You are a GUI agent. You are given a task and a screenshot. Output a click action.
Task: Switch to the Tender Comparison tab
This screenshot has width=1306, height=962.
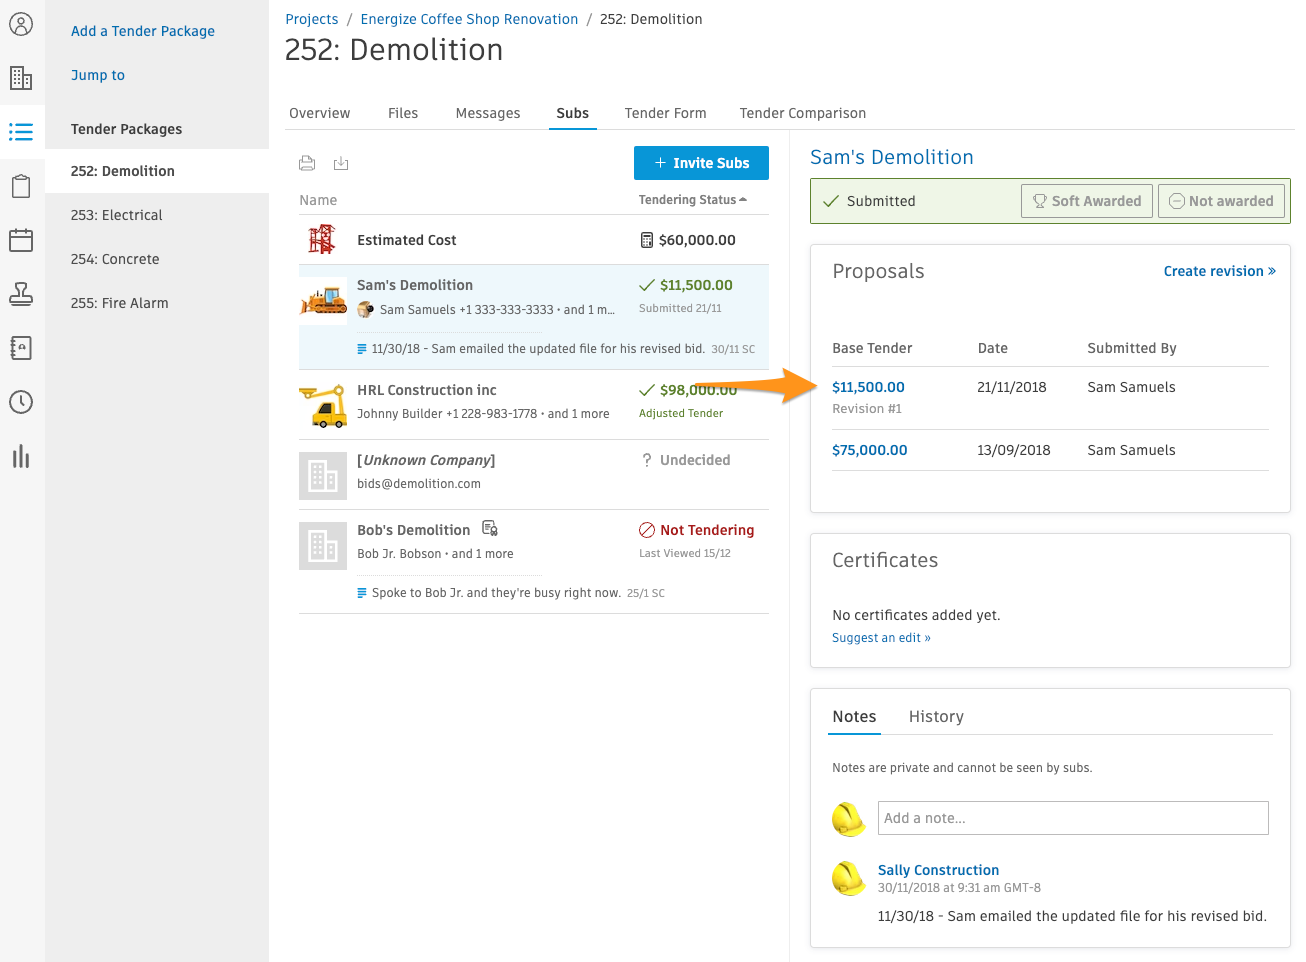point(803,113)
